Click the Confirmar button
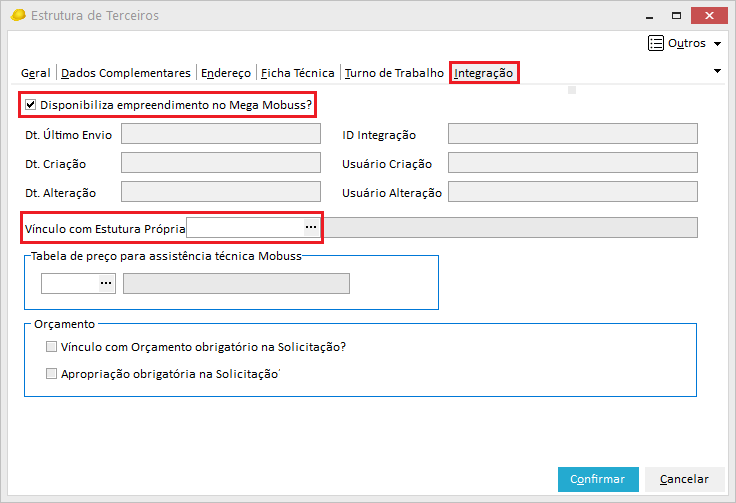Screen dimensions: 736x503 [x=598, y=479]
